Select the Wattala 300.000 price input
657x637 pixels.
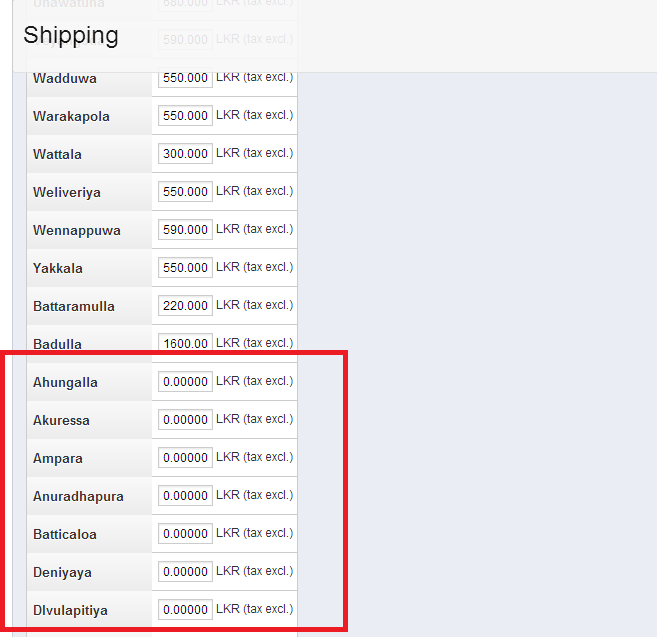(x=185, y=153)
